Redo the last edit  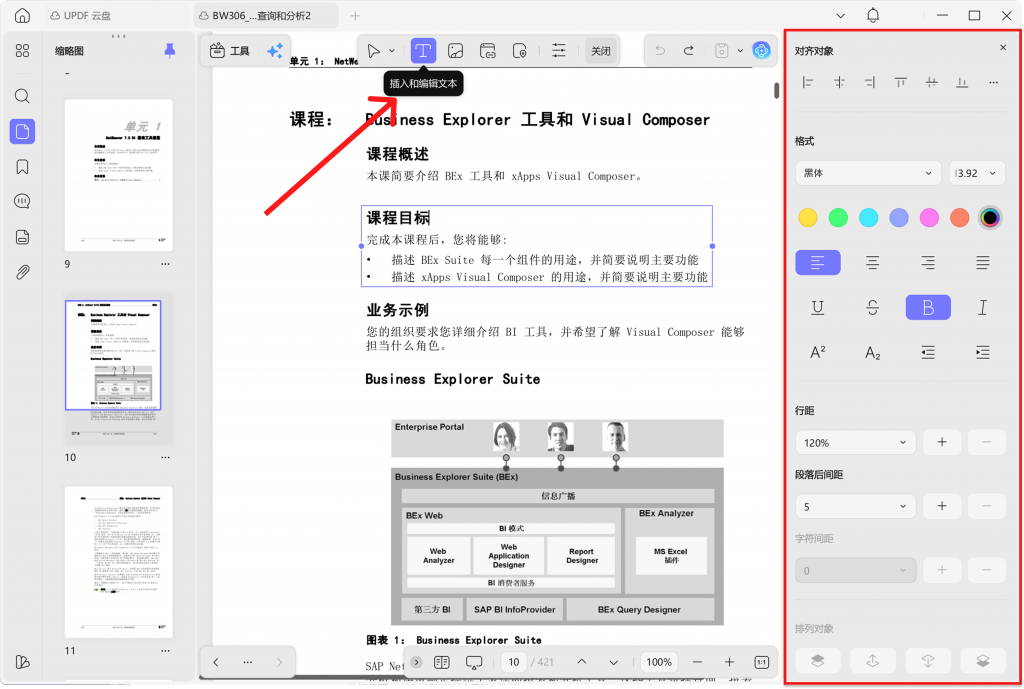[688, 51]
